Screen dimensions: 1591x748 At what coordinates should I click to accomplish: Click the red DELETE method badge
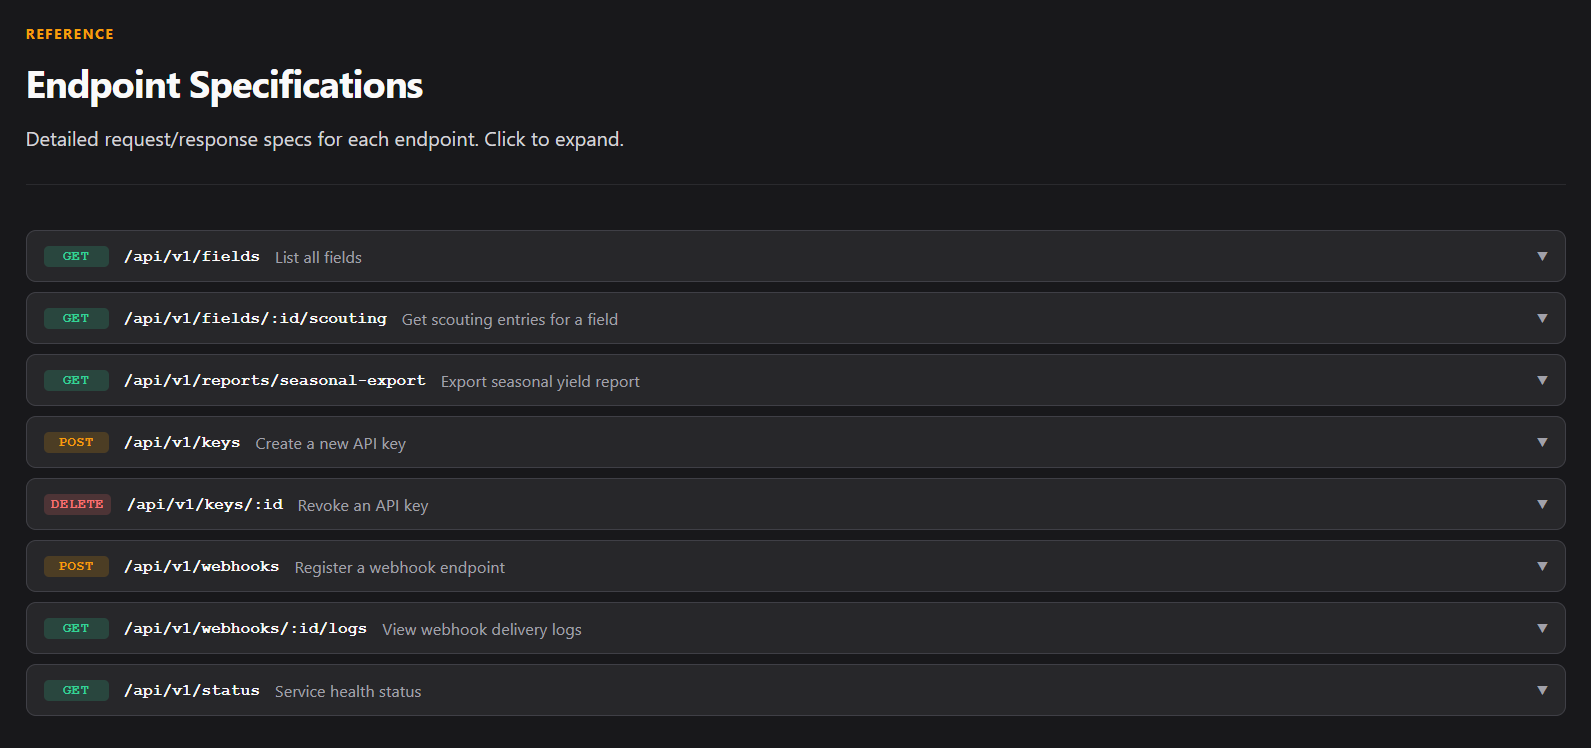[x=77, y=505]
